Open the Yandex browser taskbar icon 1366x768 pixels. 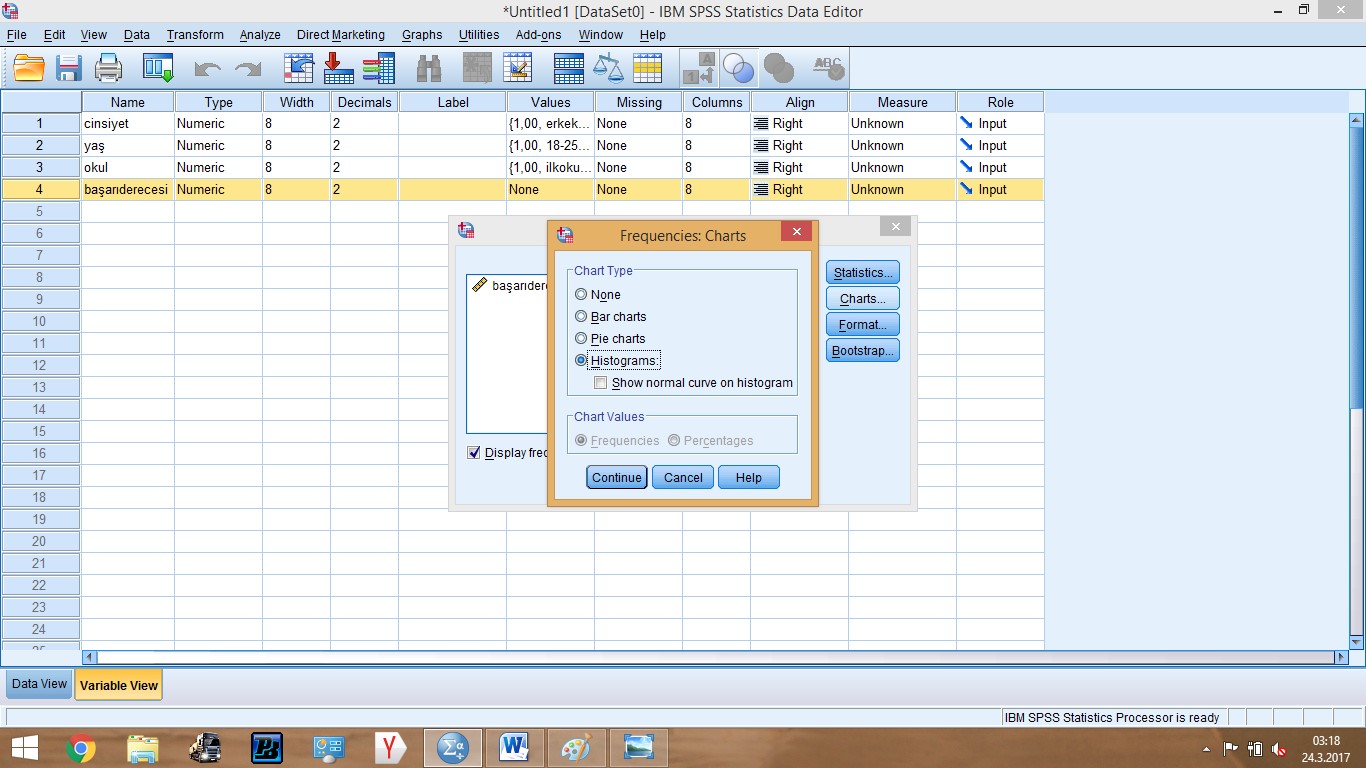[390, 748]
